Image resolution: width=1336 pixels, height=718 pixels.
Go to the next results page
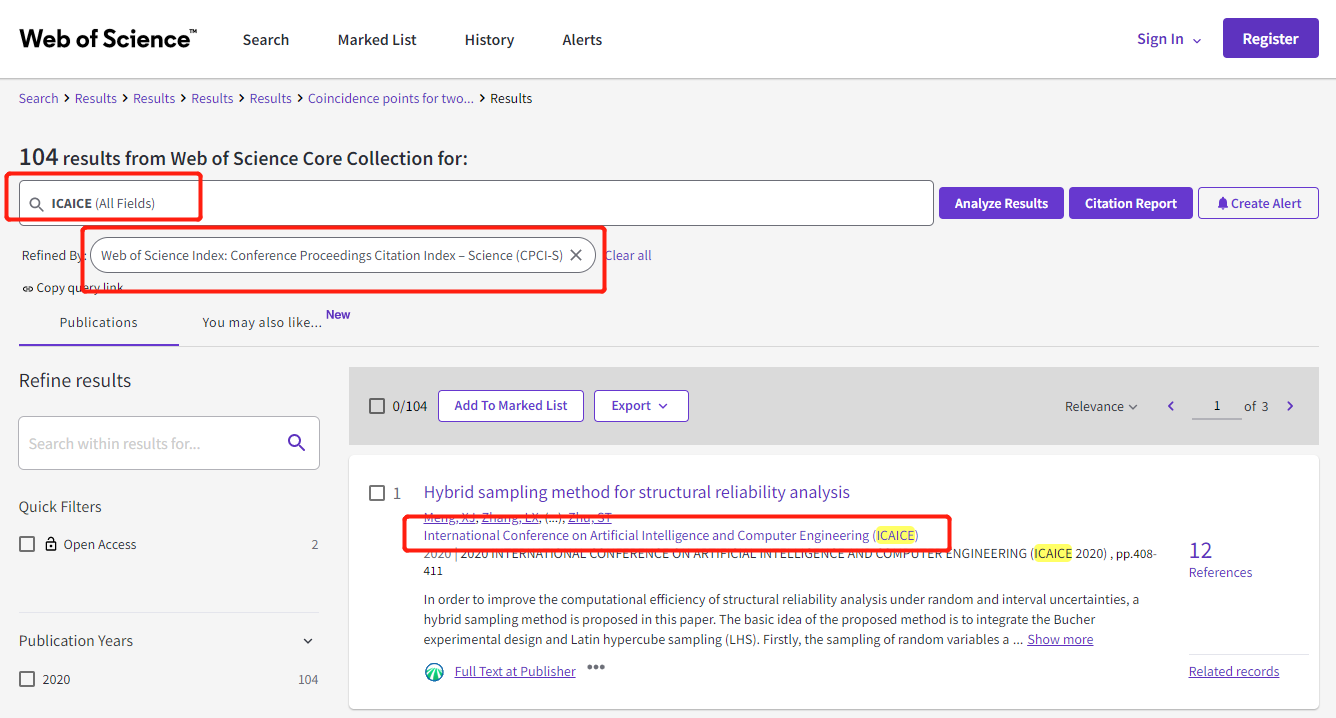pyautogui.click(x=1290, y=406)
